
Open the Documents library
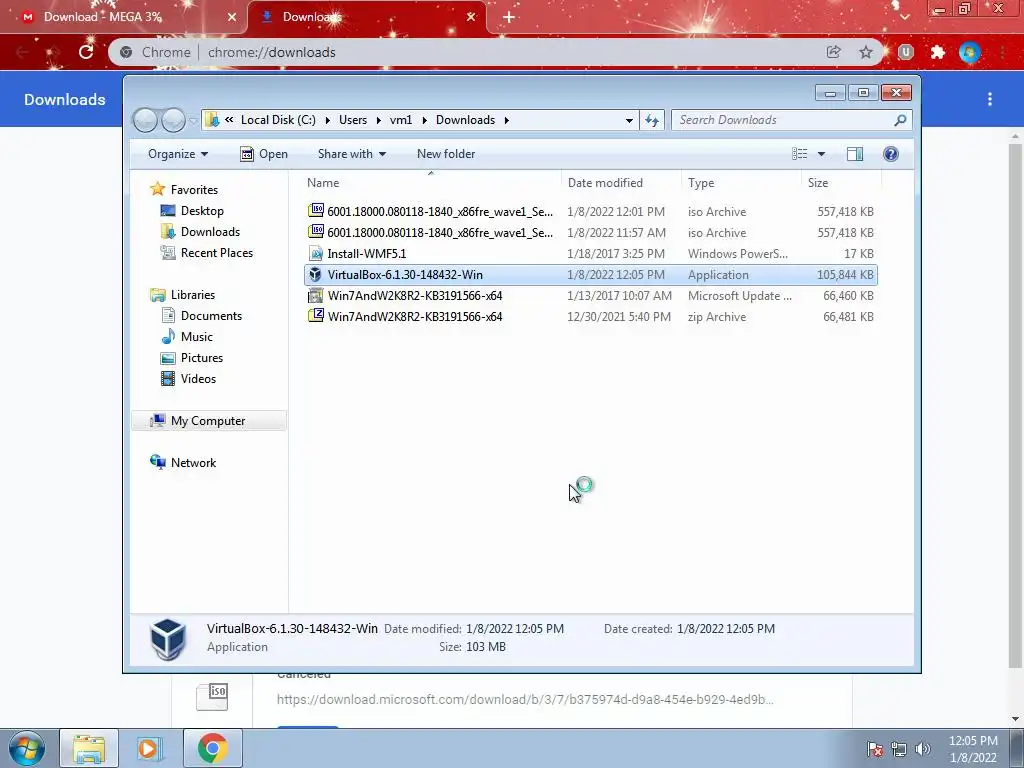point(202,316)
